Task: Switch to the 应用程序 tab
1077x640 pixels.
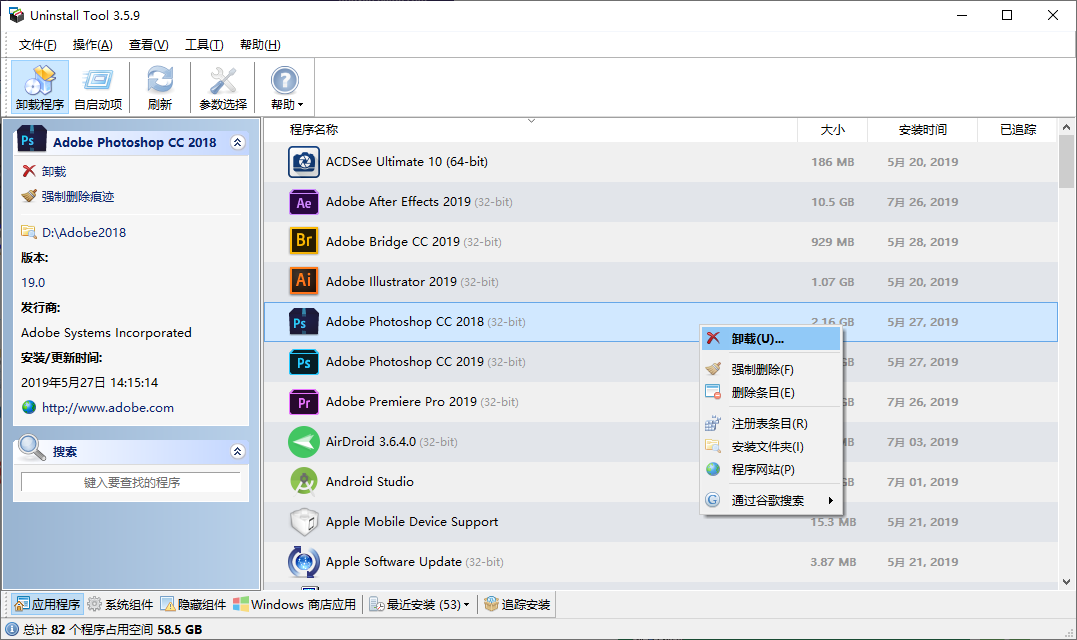Action: [47, 604]
